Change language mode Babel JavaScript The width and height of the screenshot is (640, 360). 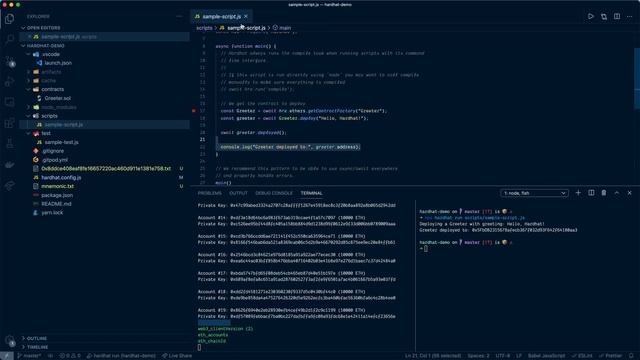click(547, 356)
